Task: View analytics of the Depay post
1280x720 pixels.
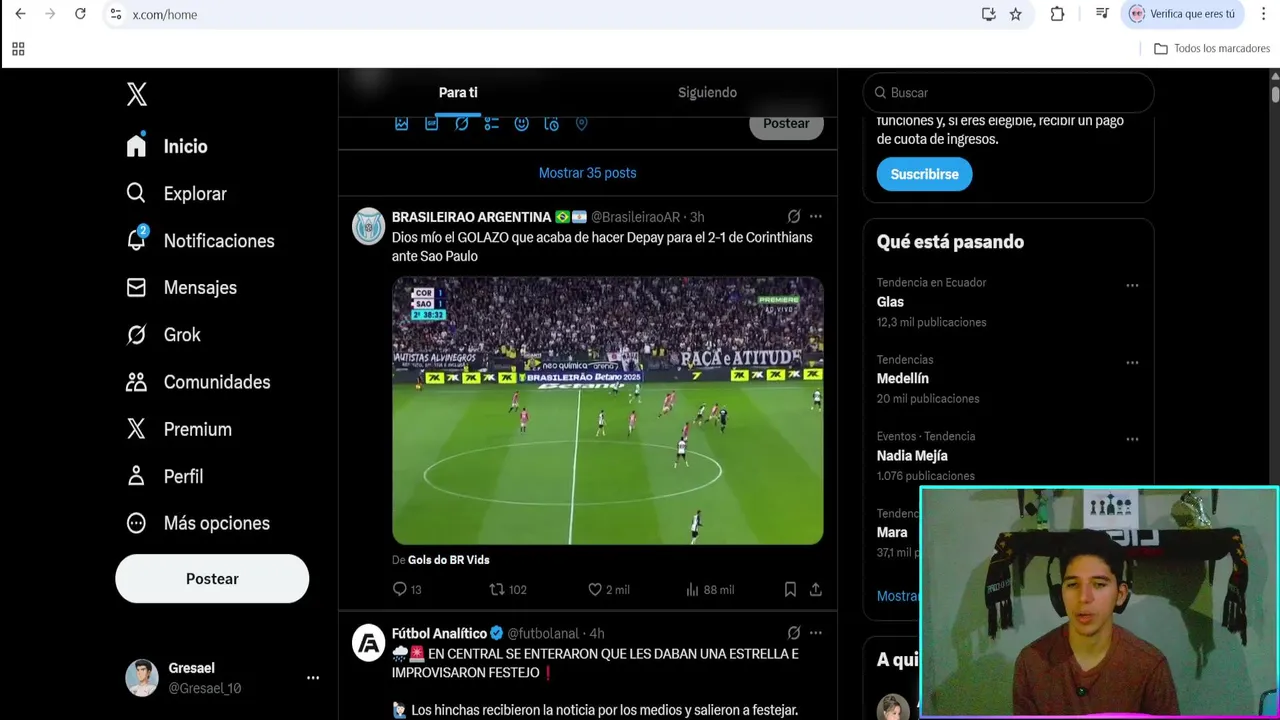Action: (692, 589)
